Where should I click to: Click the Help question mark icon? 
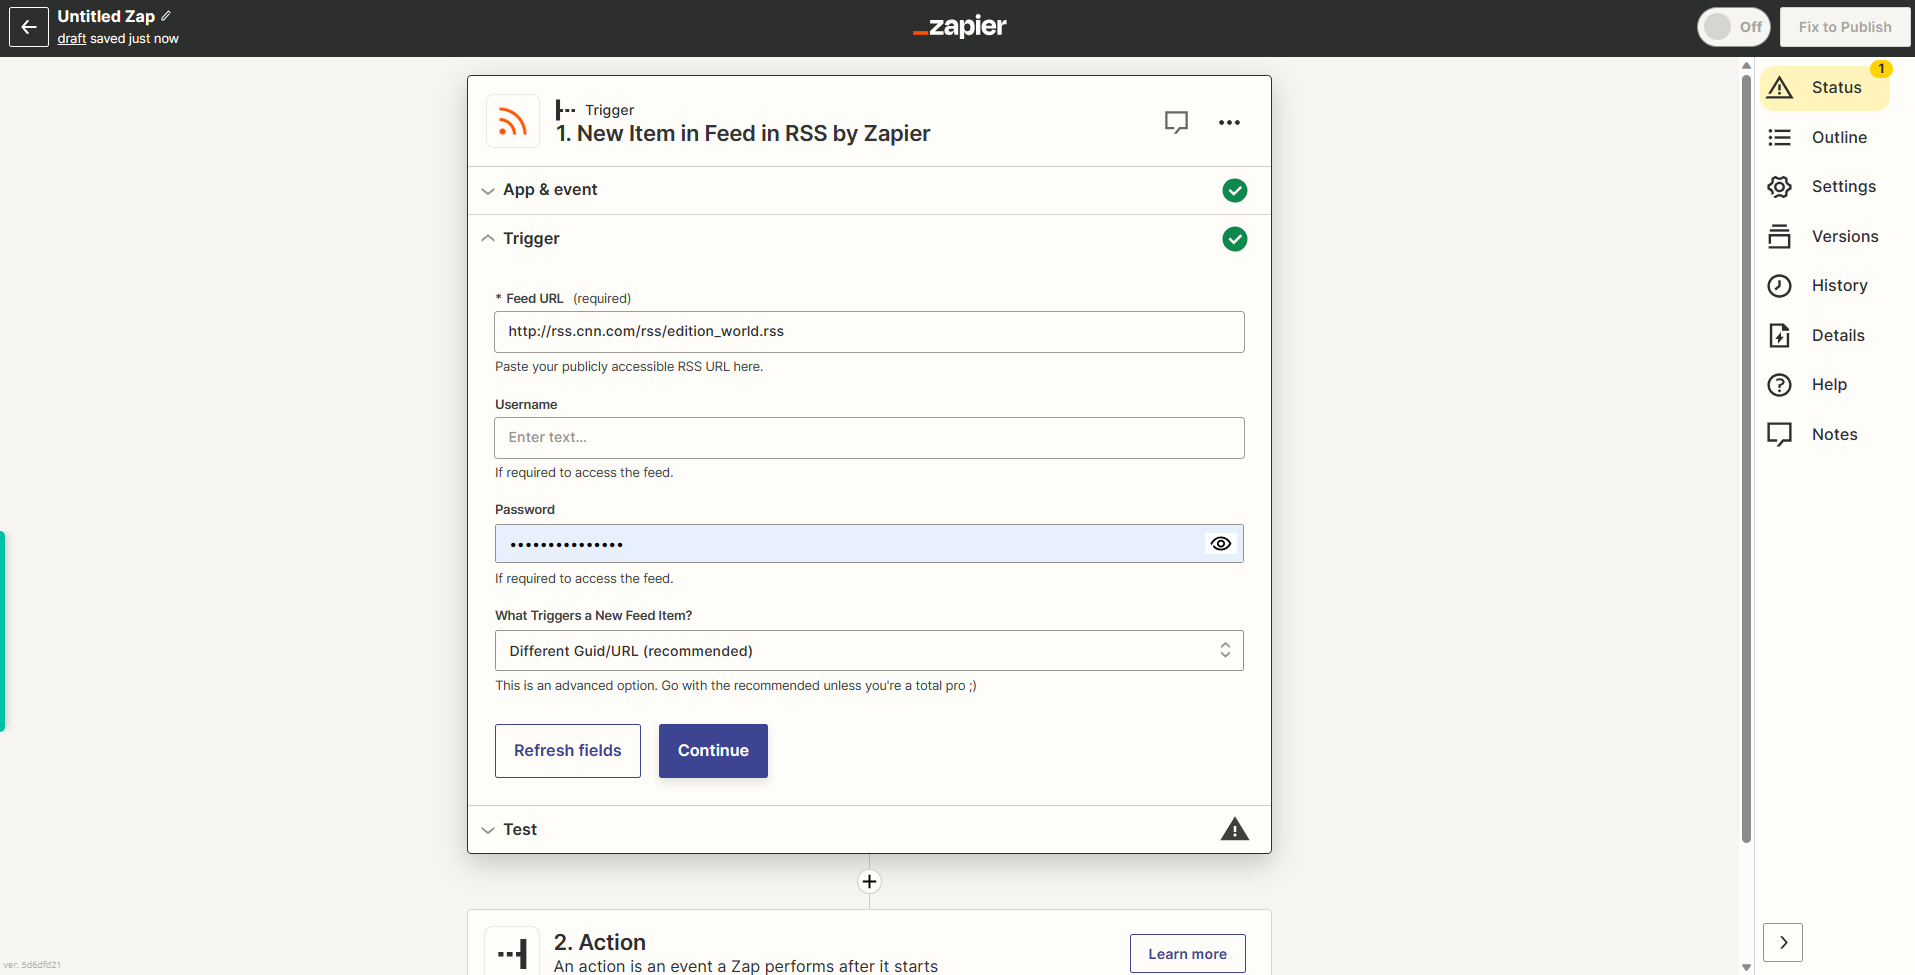click(x=1780, y=385)
